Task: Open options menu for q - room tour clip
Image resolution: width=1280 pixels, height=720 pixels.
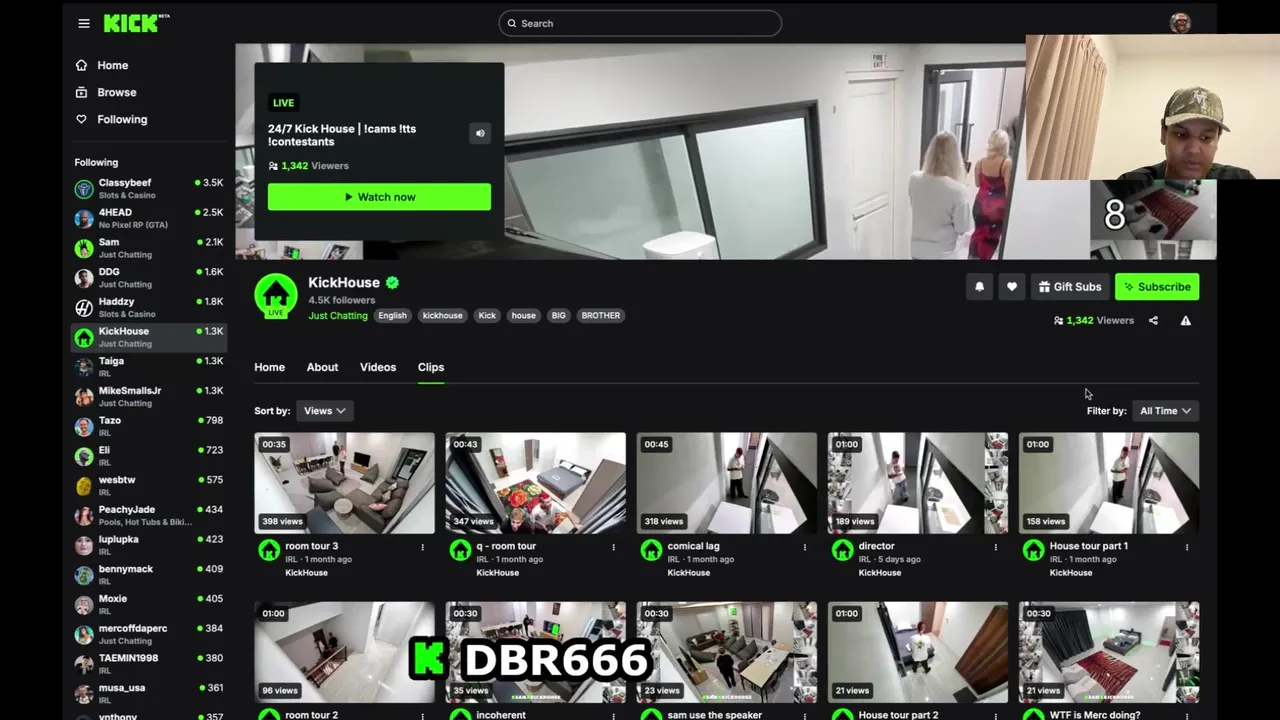Action: click(613, 547)
